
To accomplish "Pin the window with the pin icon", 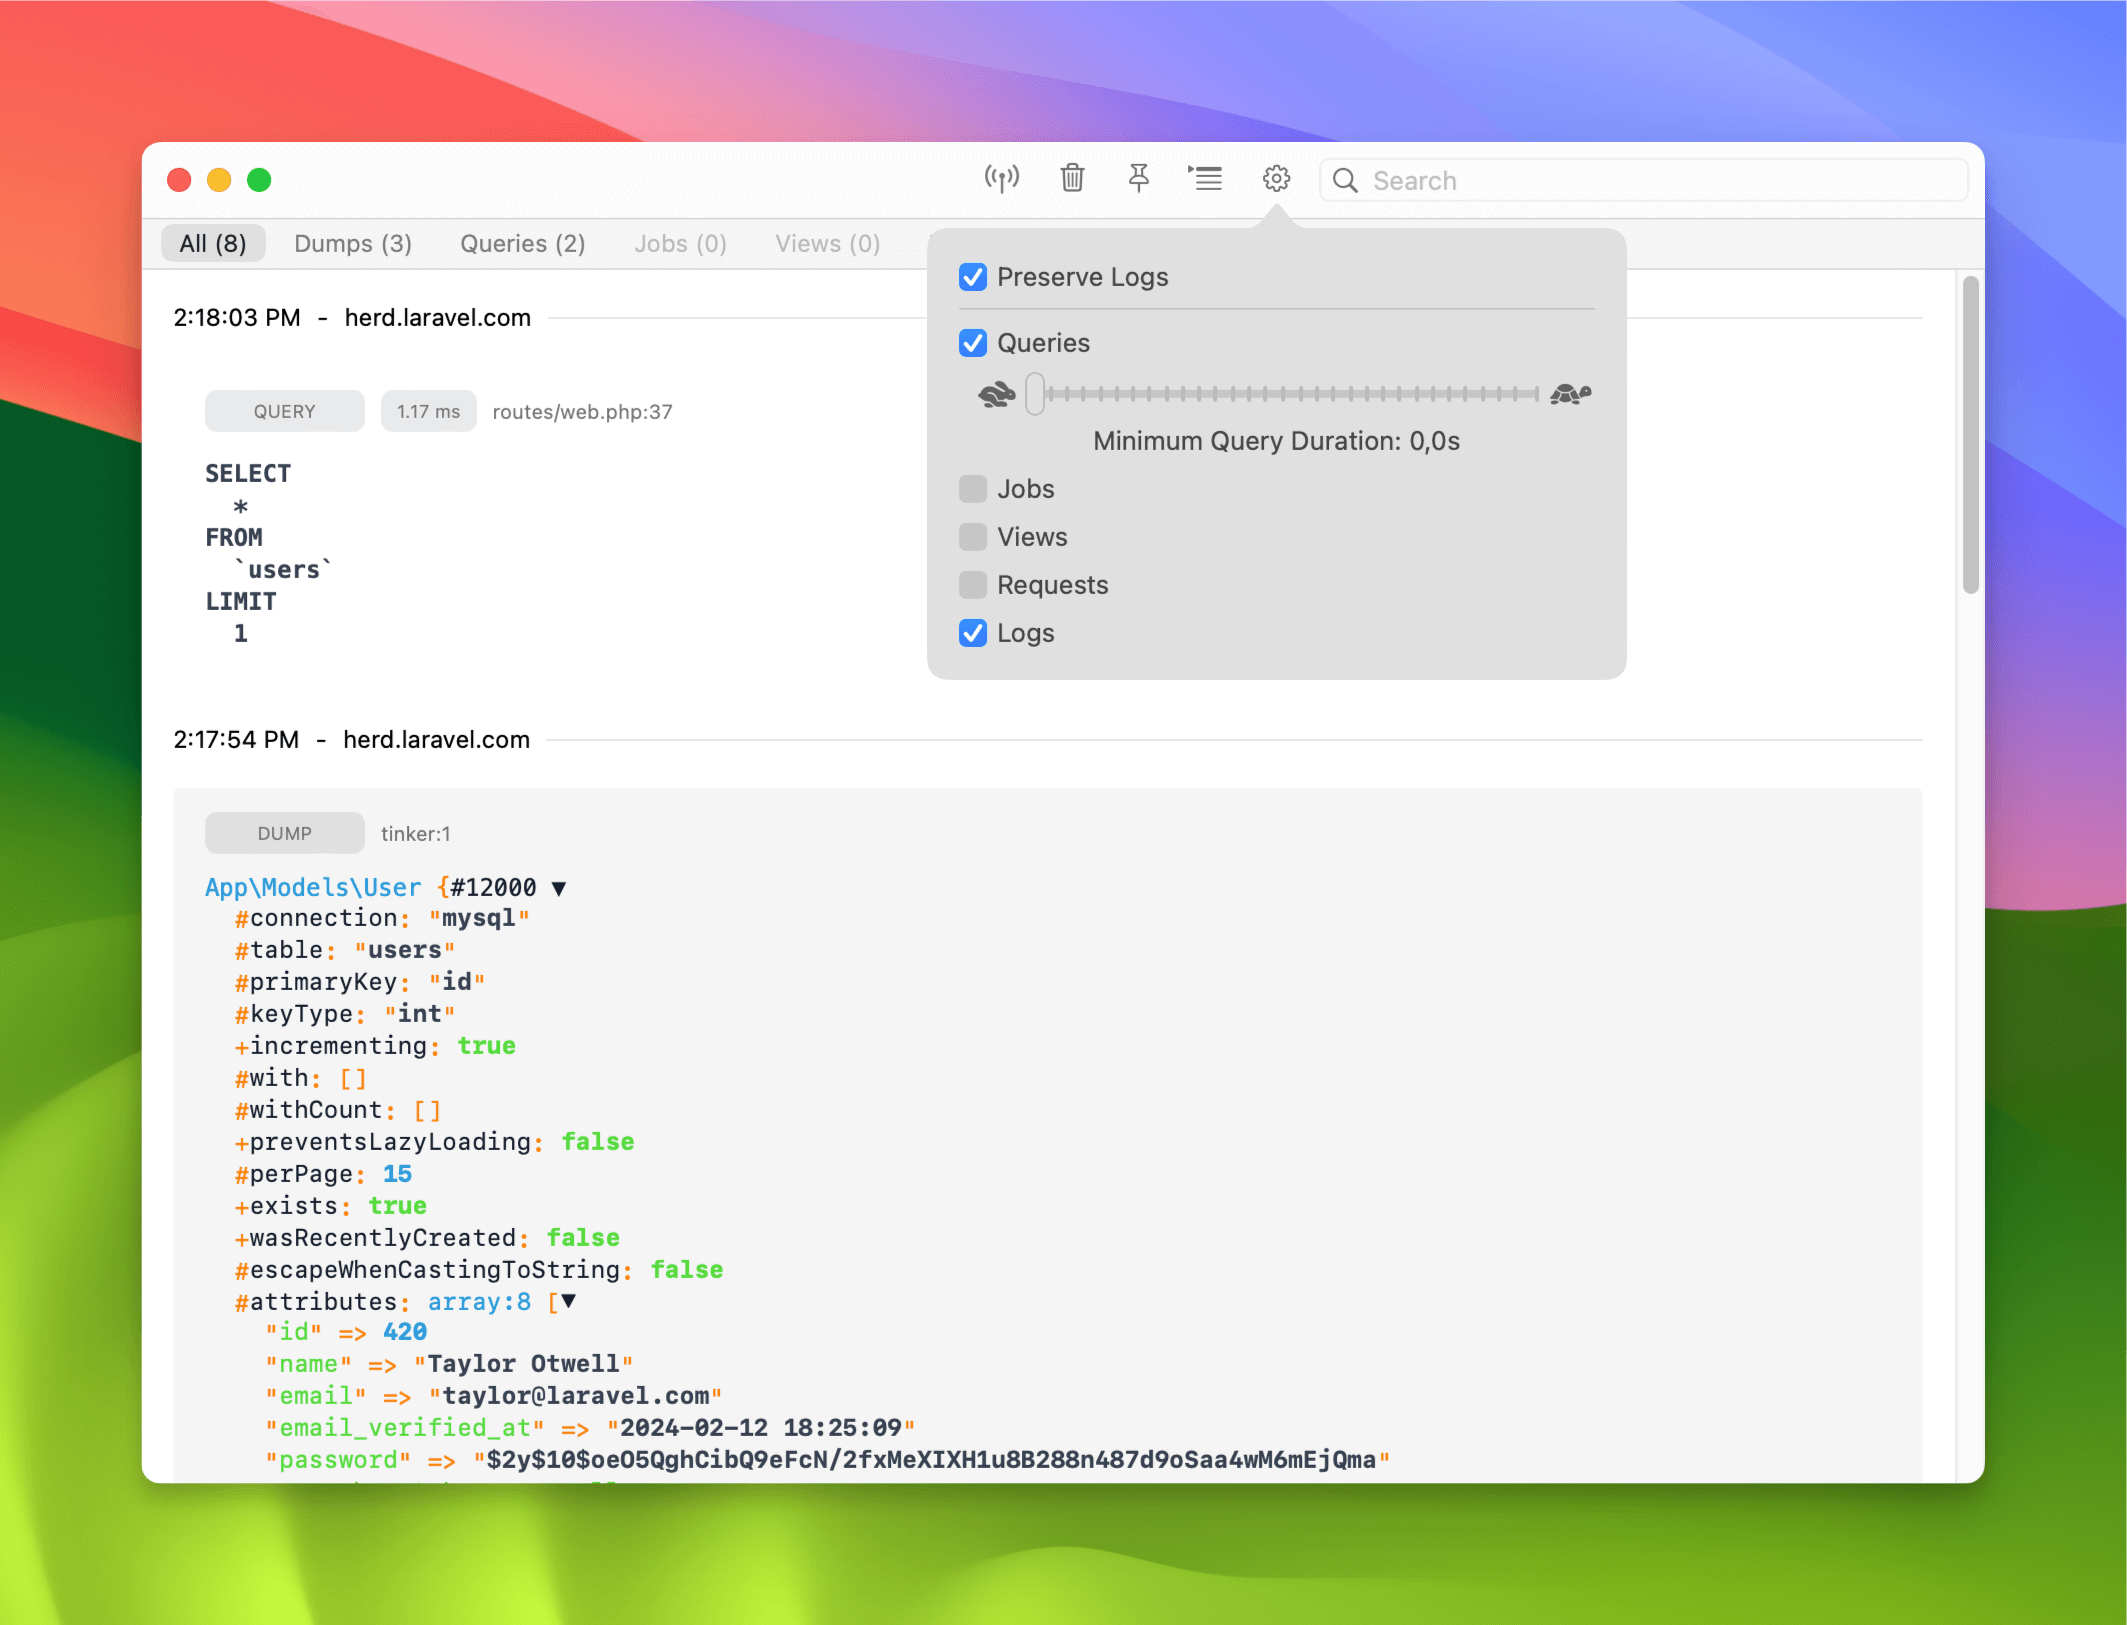I will (x=1138, y=179).
